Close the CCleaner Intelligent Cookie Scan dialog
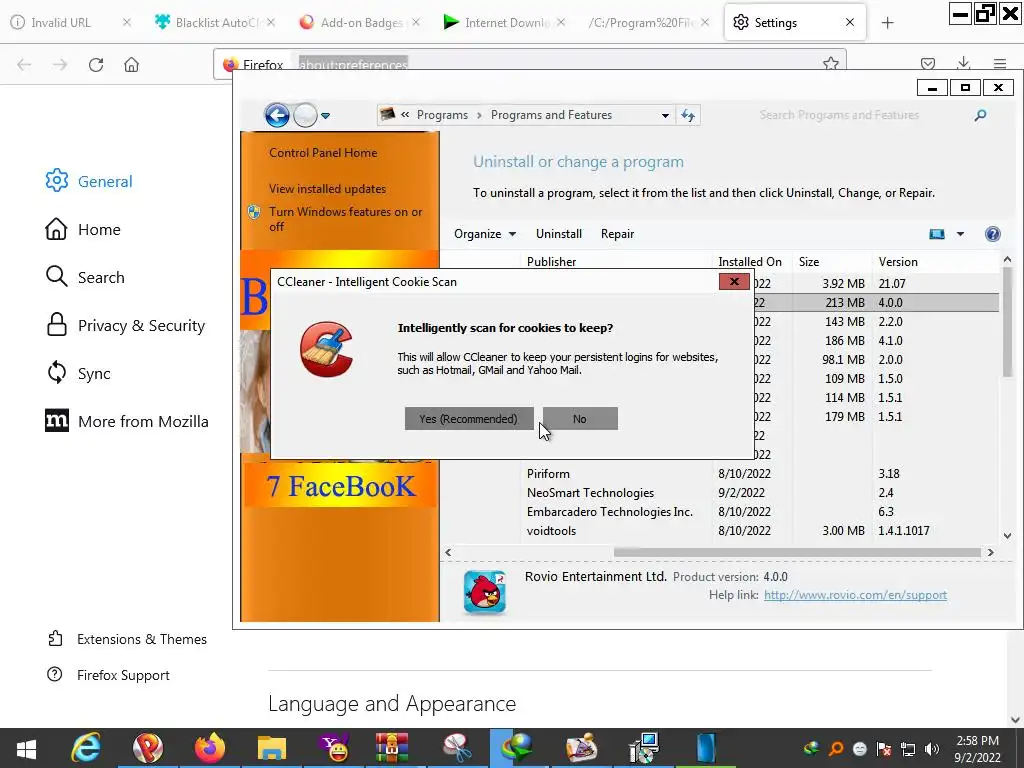 [734, 281]
